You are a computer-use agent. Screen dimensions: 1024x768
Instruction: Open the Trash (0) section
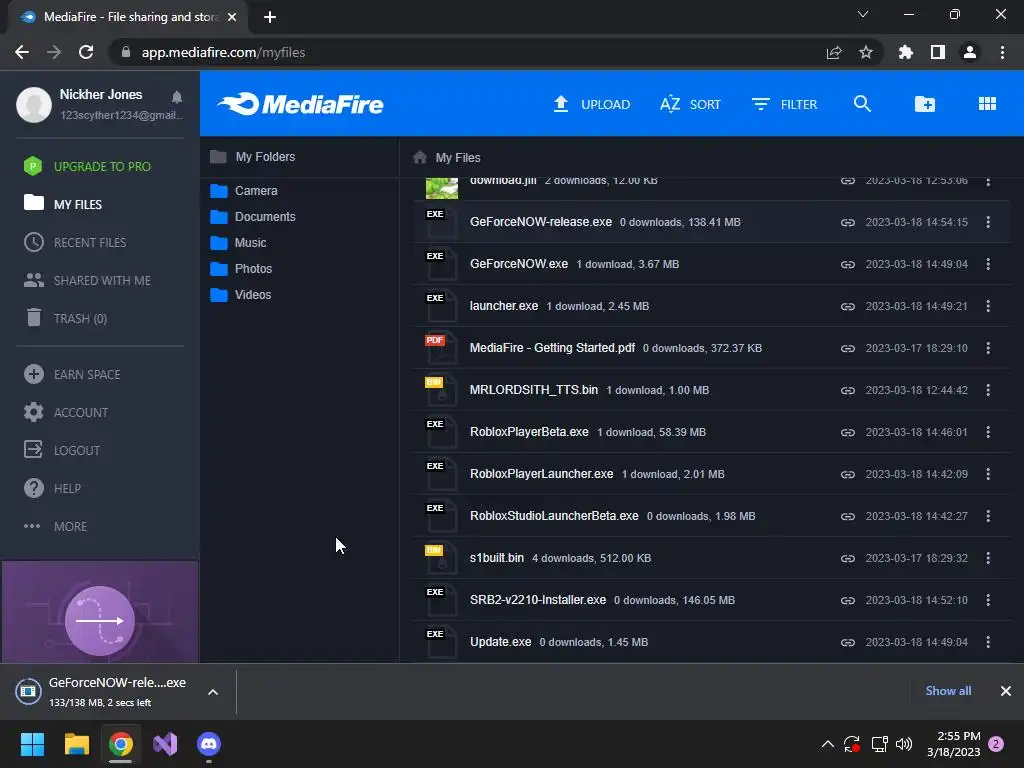tap(65, 318)
